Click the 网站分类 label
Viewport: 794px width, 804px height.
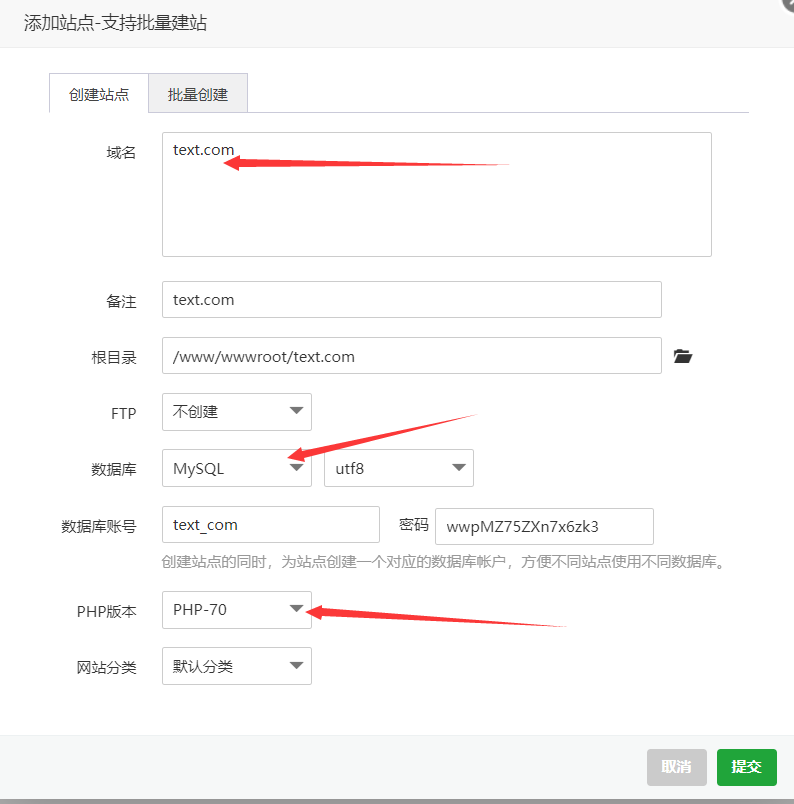click(106, 667)
